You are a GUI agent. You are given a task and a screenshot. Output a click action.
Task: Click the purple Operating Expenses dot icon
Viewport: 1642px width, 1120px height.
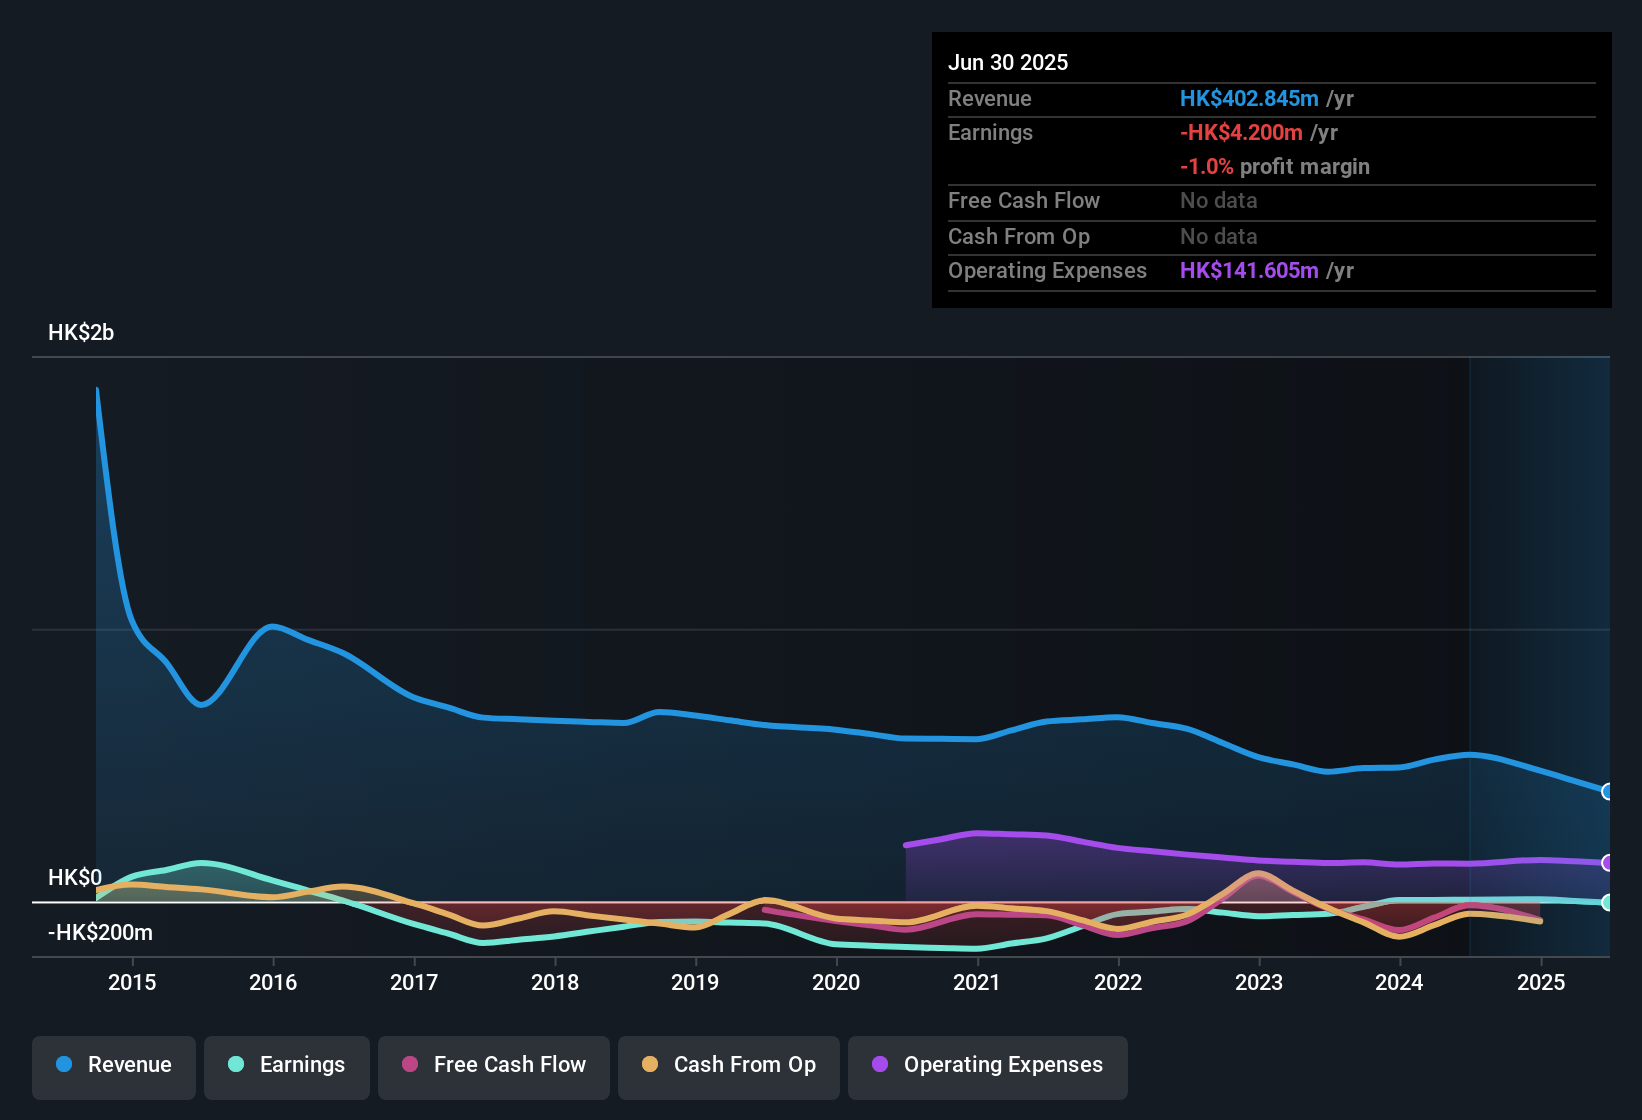(878, 1065)
